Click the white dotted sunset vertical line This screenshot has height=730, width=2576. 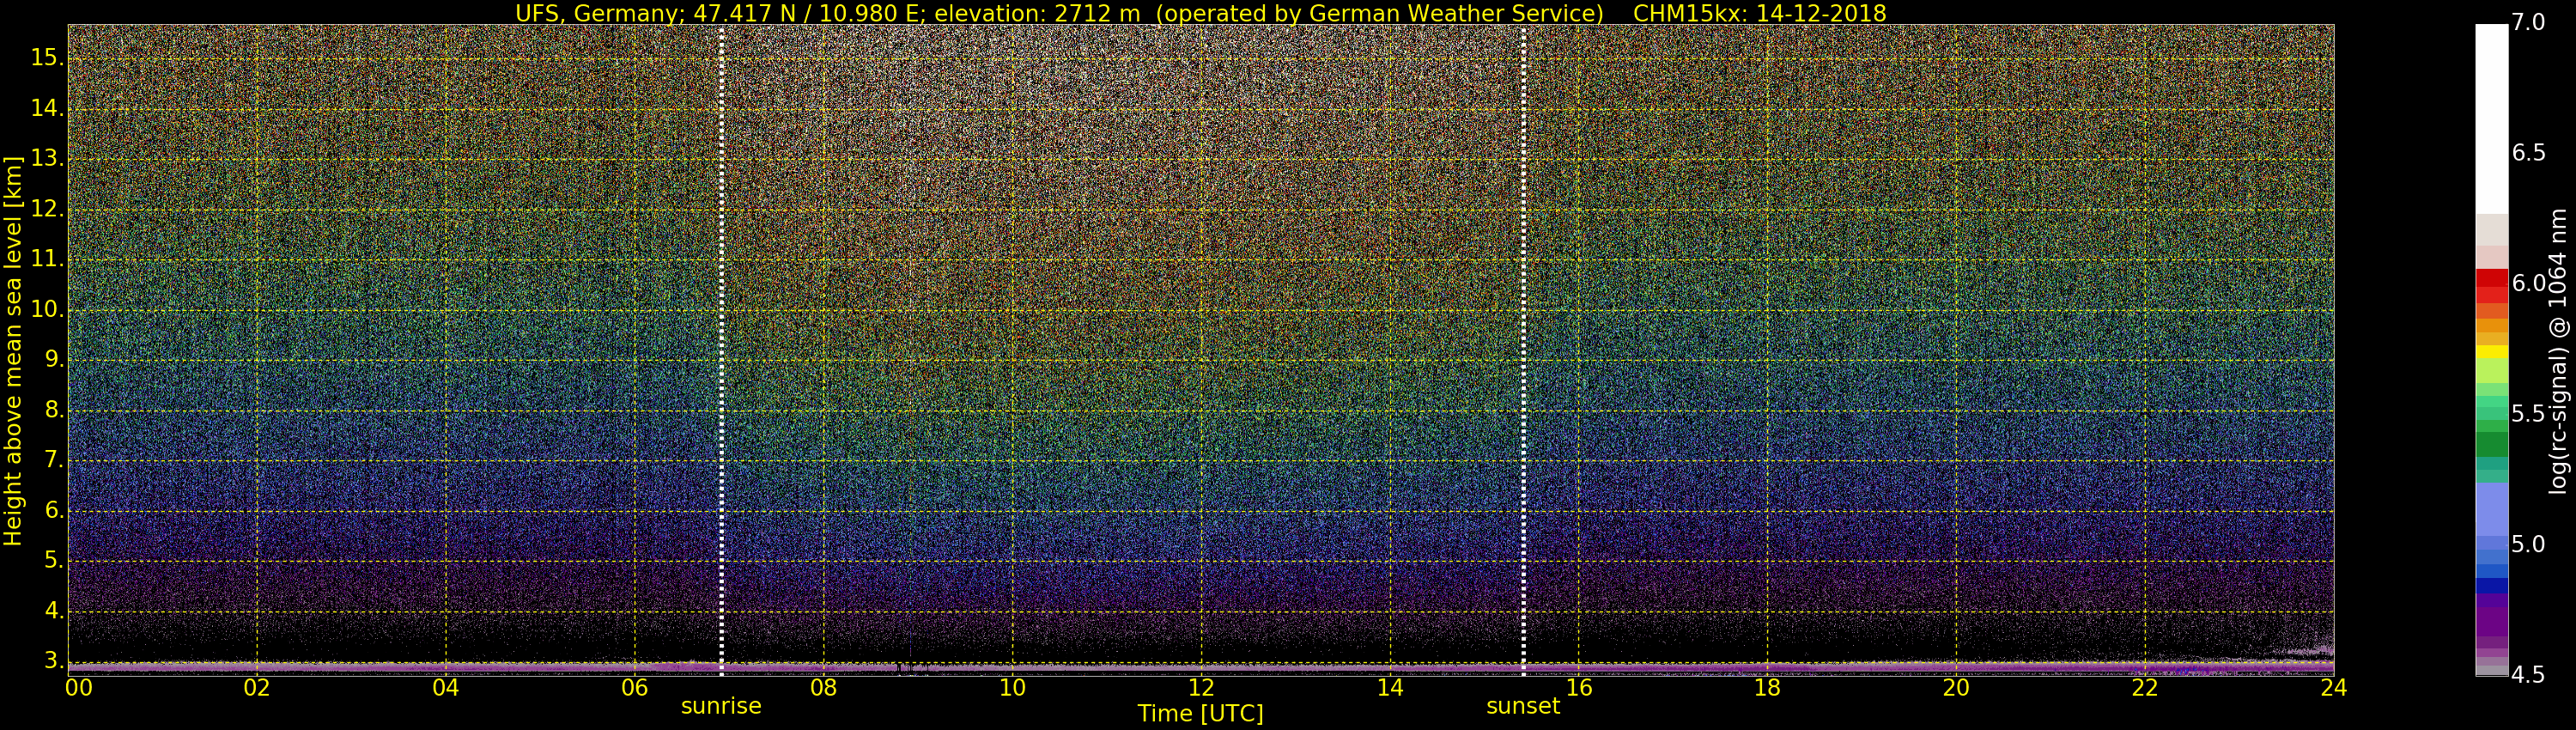1523,350
